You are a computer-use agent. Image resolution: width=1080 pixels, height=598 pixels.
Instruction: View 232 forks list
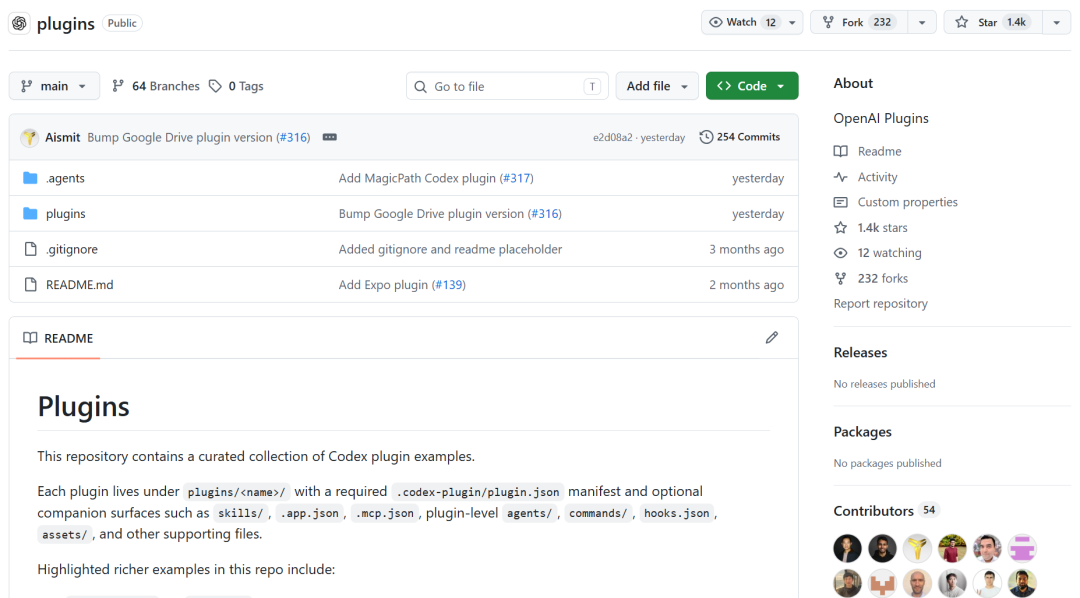point(882,278)
